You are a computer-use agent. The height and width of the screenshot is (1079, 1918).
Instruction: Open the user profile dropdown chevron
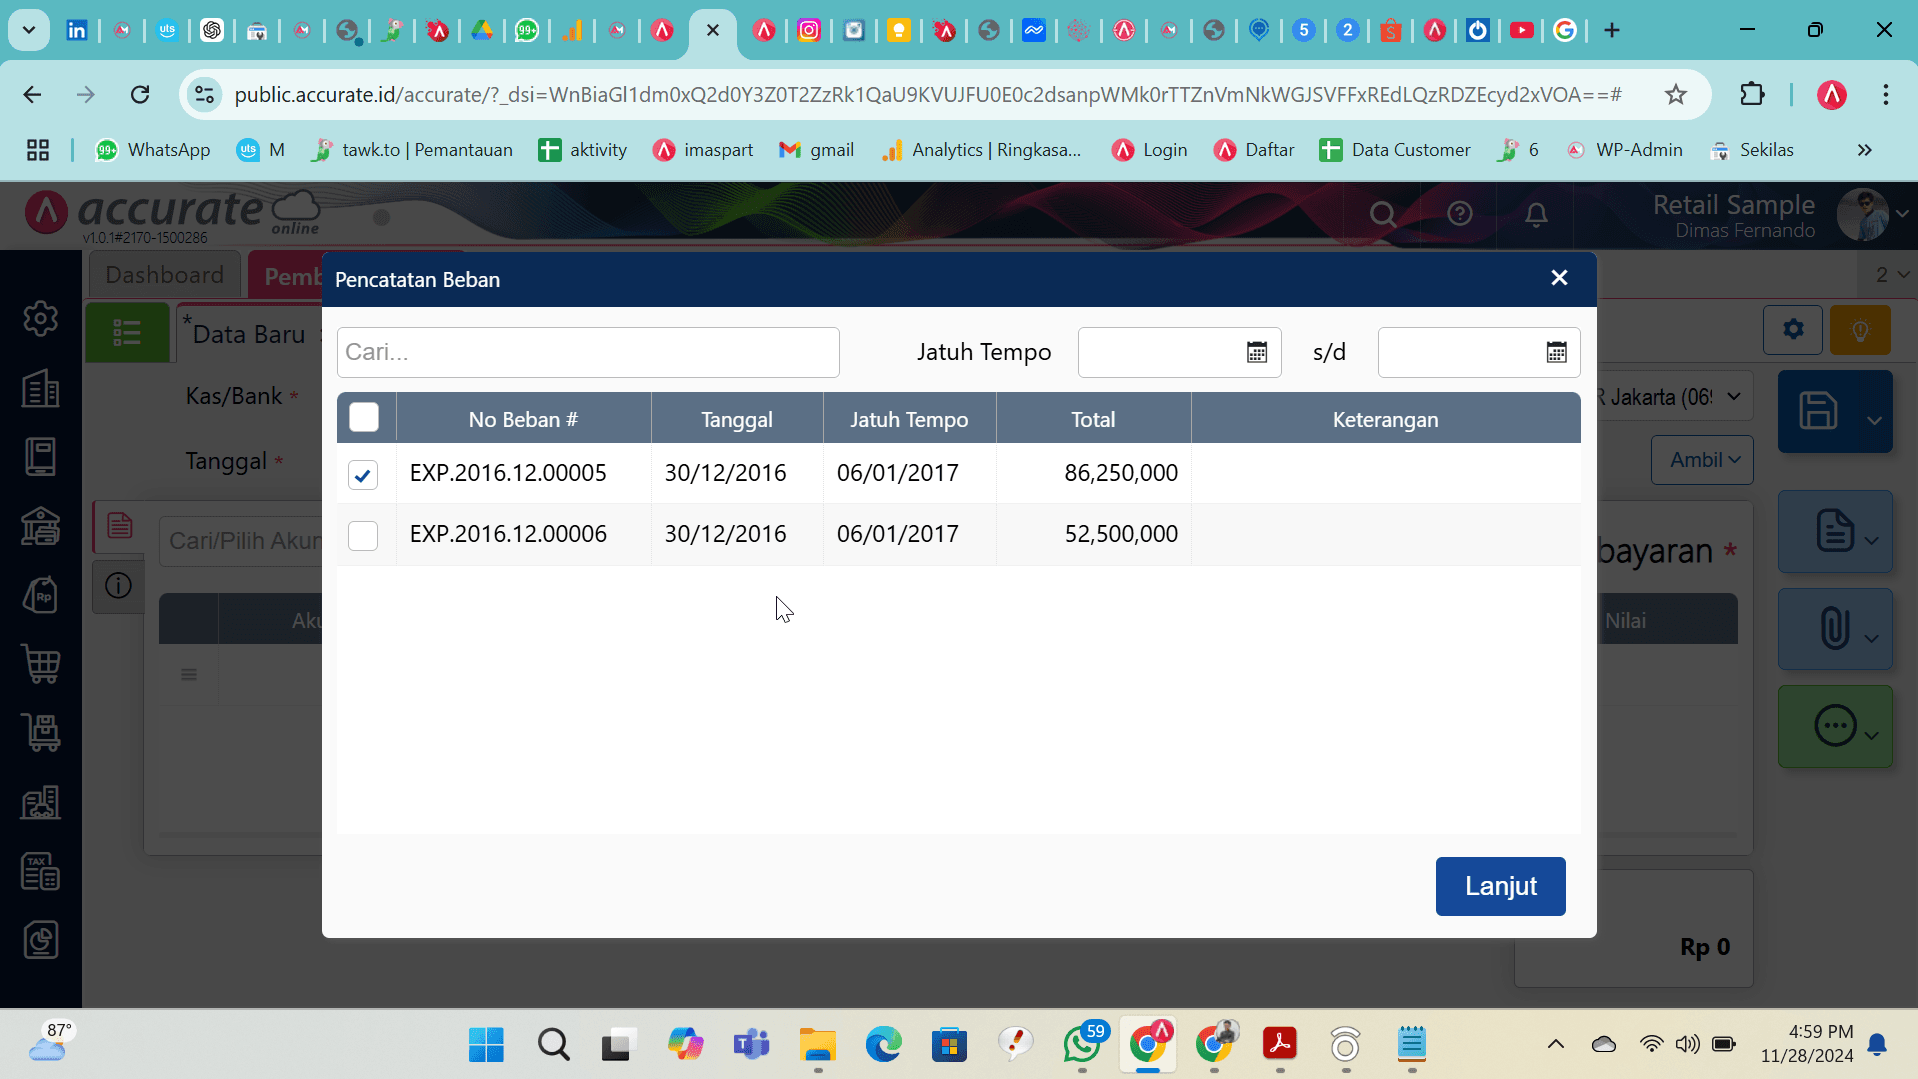pyautogui.click(x=1902, y=214)
